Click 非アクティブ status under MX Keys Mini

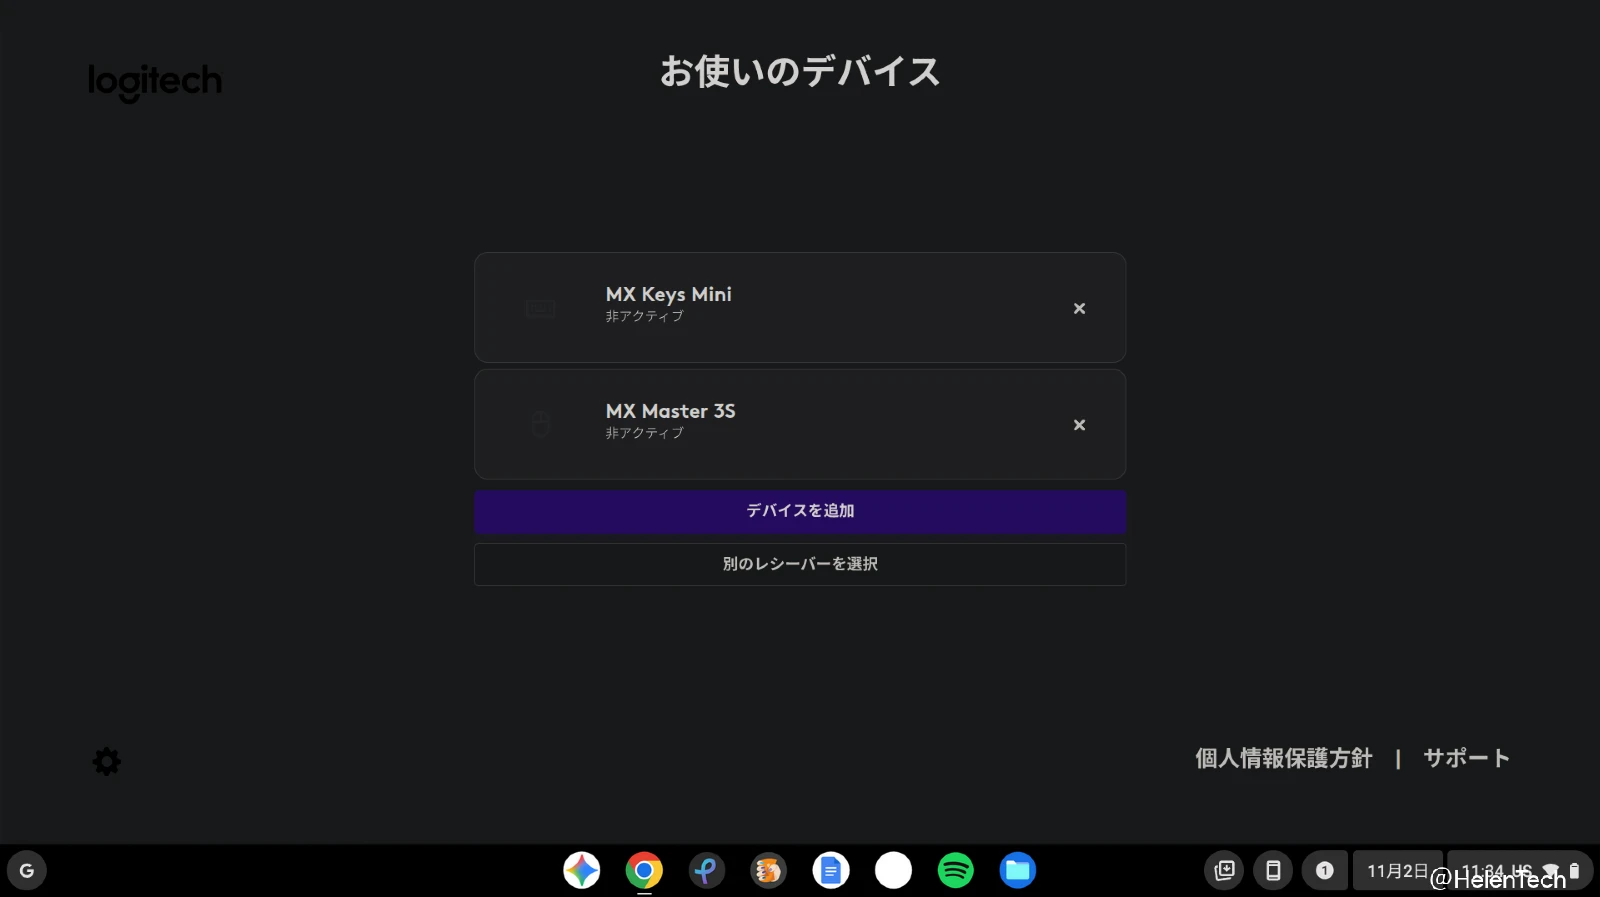pyautogui.click(x=644, y=316)
